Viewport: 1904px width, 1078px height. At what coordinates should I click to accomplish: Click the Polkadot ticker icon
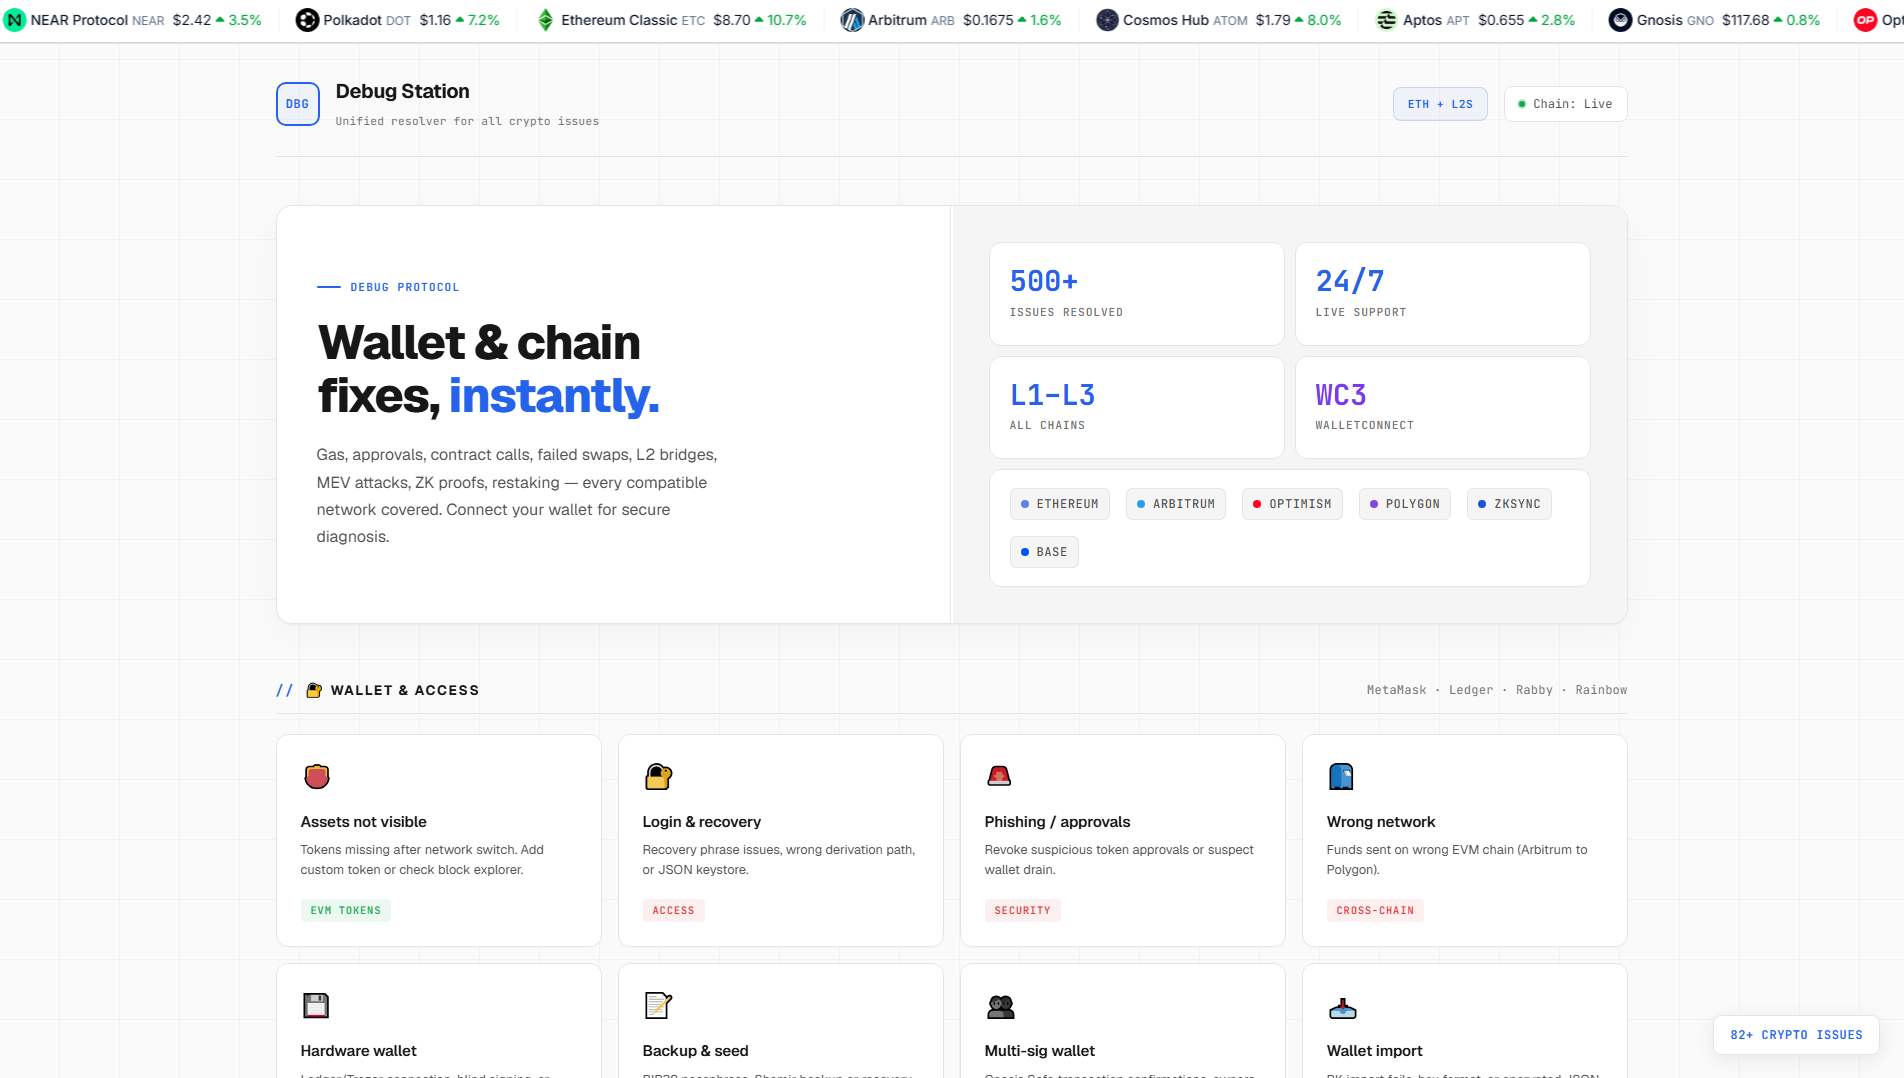[307, 20]
